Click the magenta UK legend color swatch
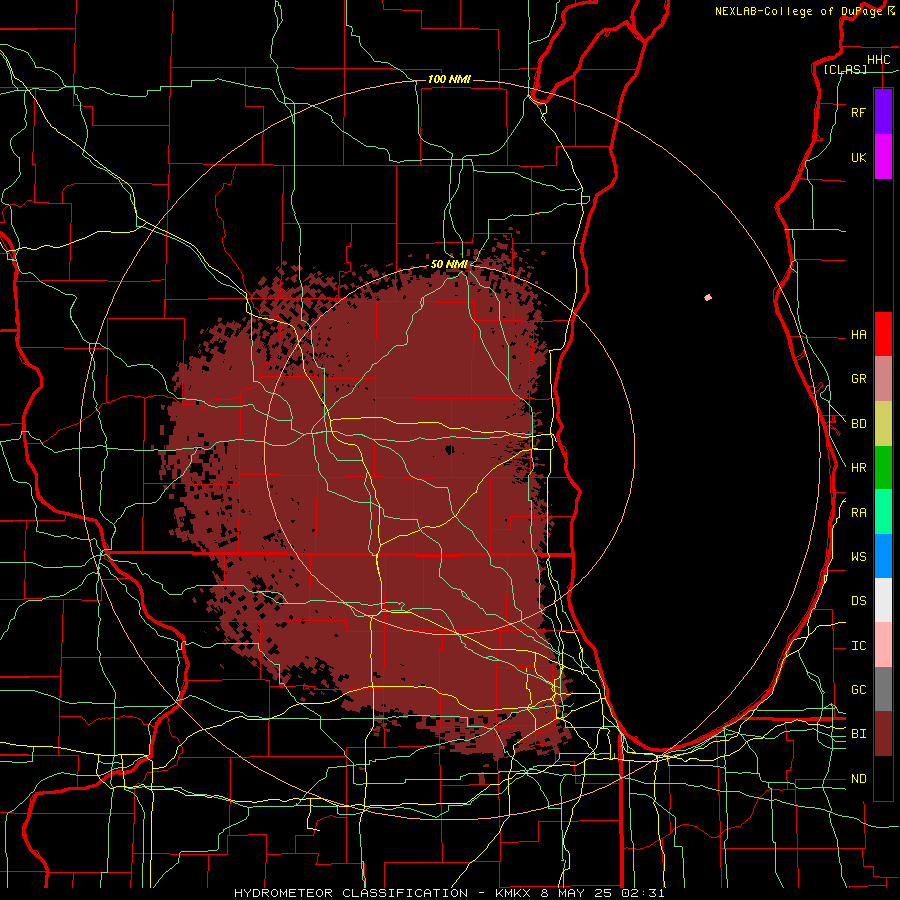Screen dimensions: 900x900 tap(883, 157)
